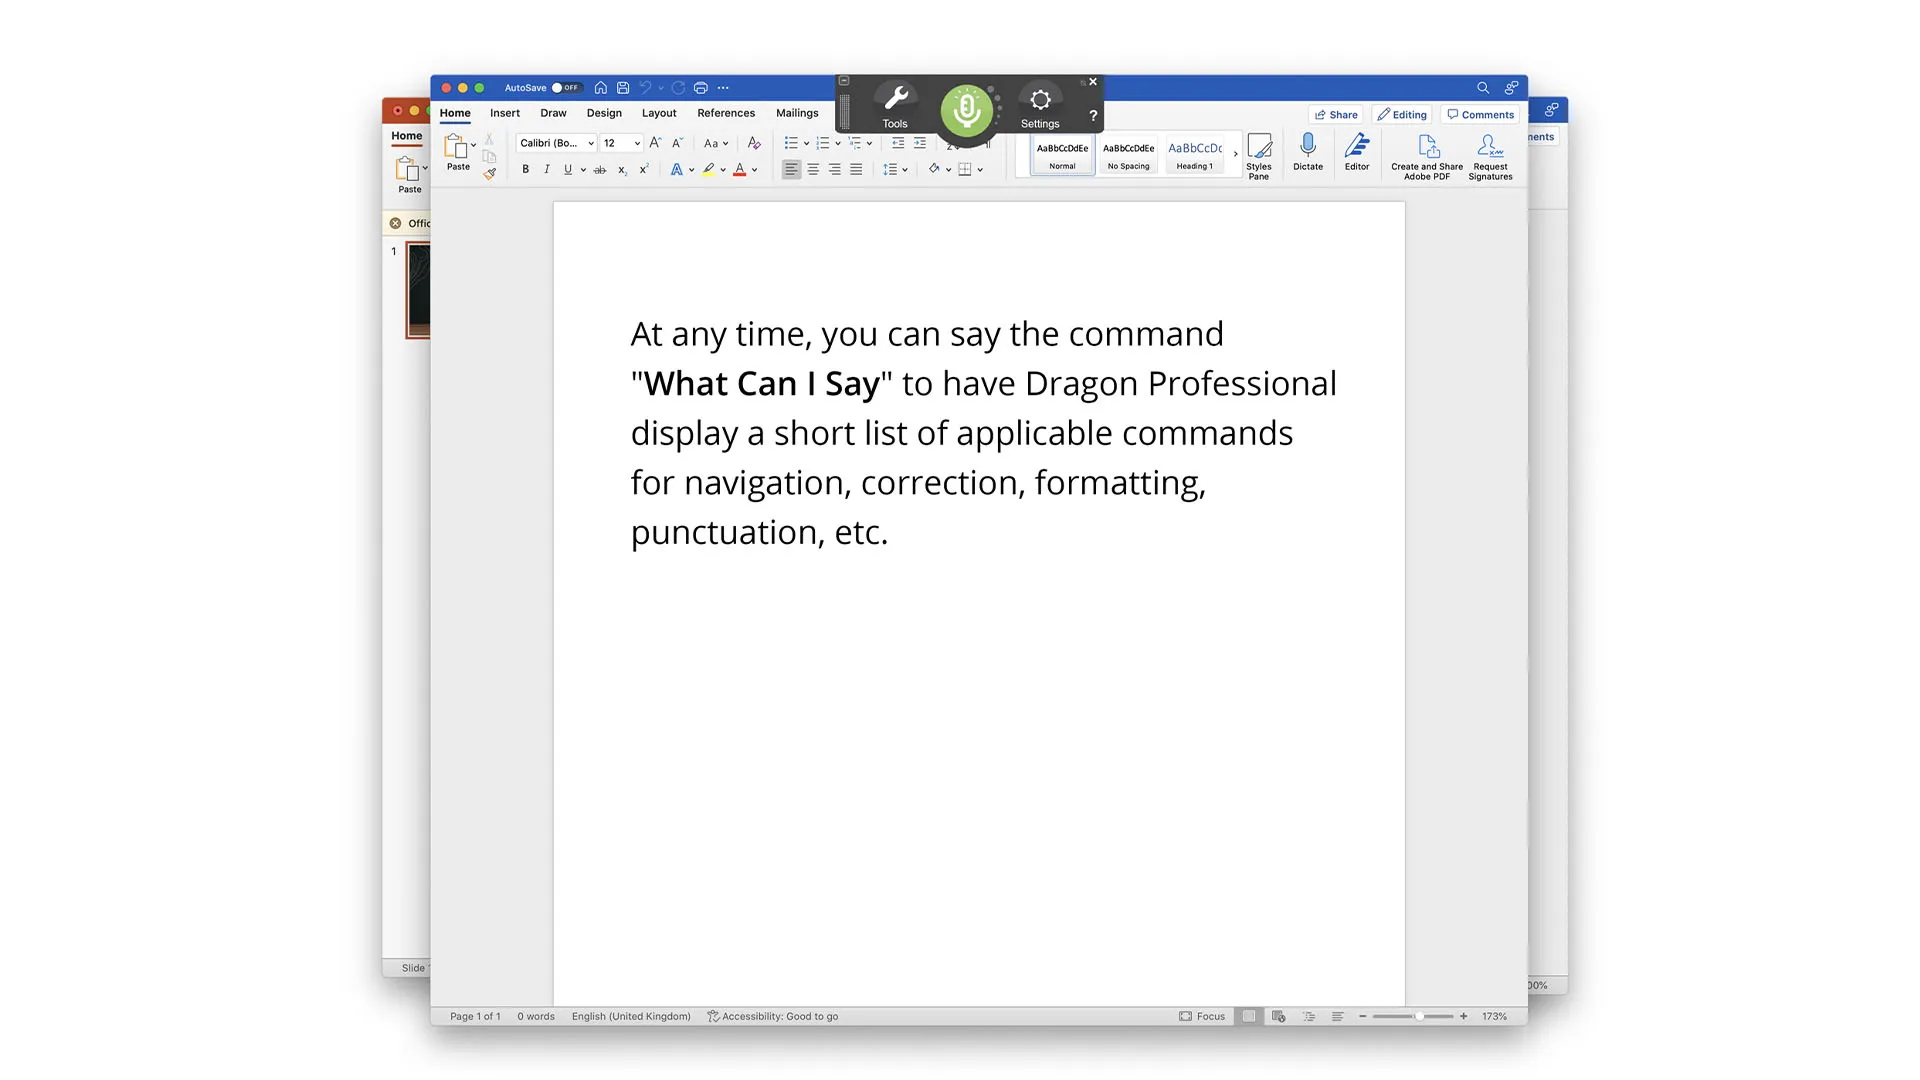Image resolution: width=1920 pixels, height=1080 pixels.
Task: Open the References ribbon tab
Action: click(726, 114)
